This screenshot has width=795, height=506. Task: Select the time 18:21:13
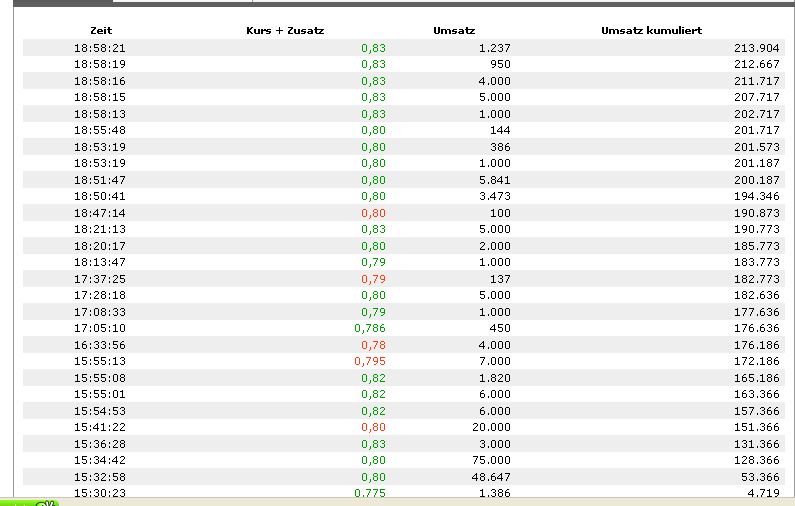coord(100,229)
